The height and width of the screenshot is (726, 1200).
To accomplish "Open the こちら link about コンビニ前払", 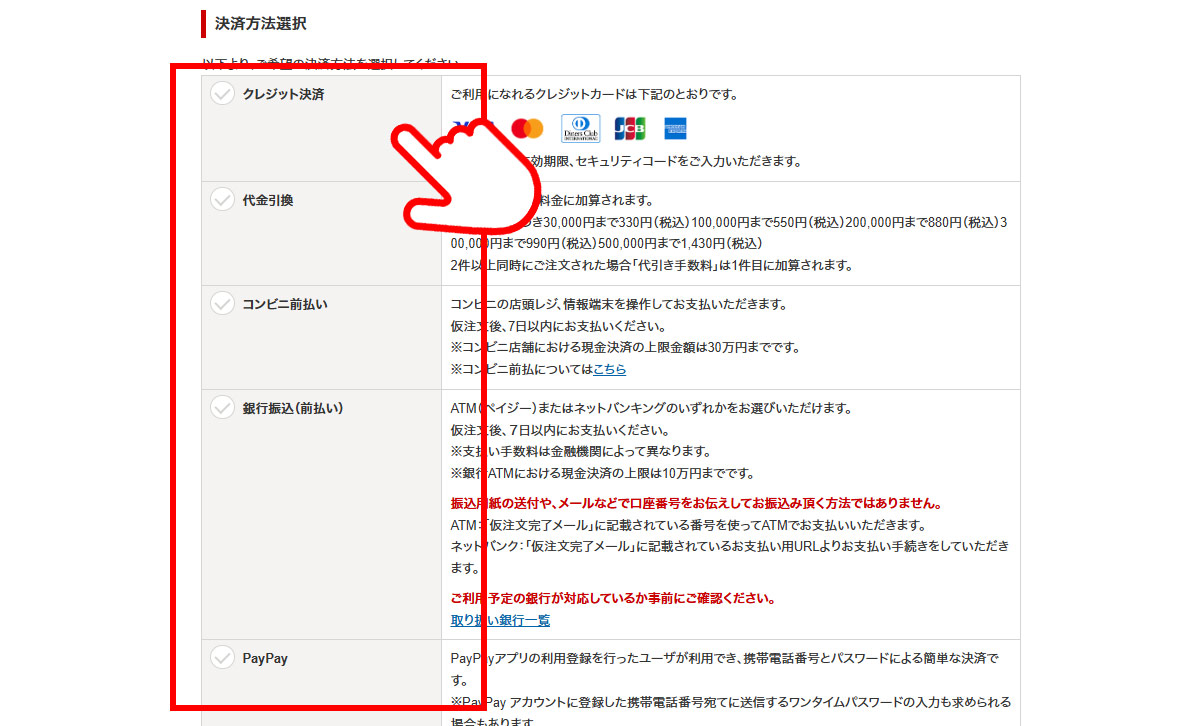I will (609, 369).
